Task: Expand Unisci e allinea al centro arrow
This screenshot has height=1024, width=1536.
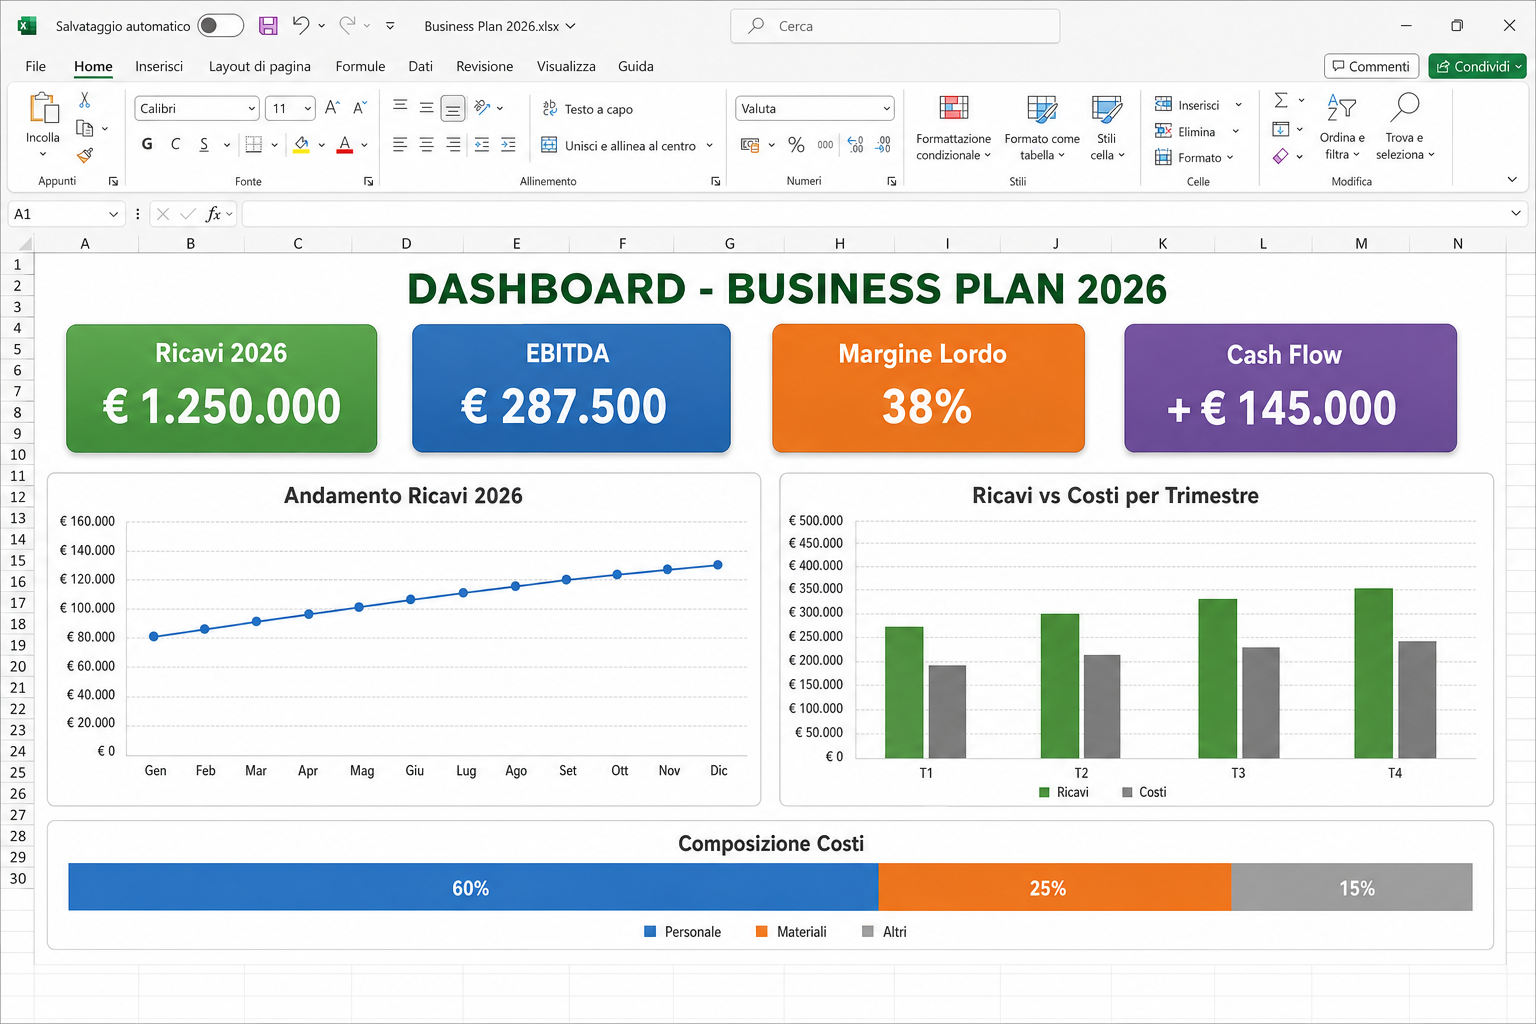Action: coord(710,146)
